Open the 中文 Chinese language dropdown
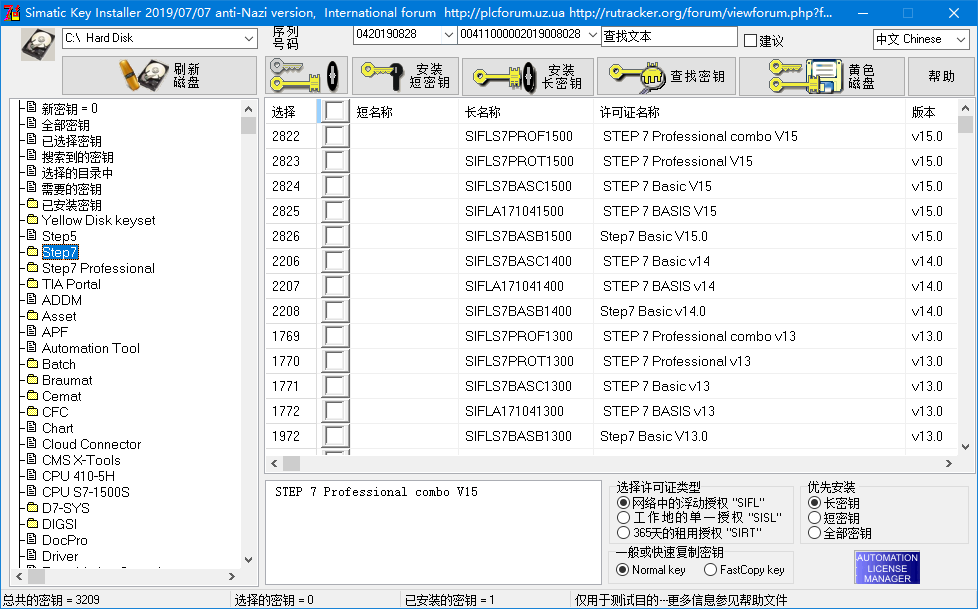This screenshot has height=609, width=978. tap(961, 39)
